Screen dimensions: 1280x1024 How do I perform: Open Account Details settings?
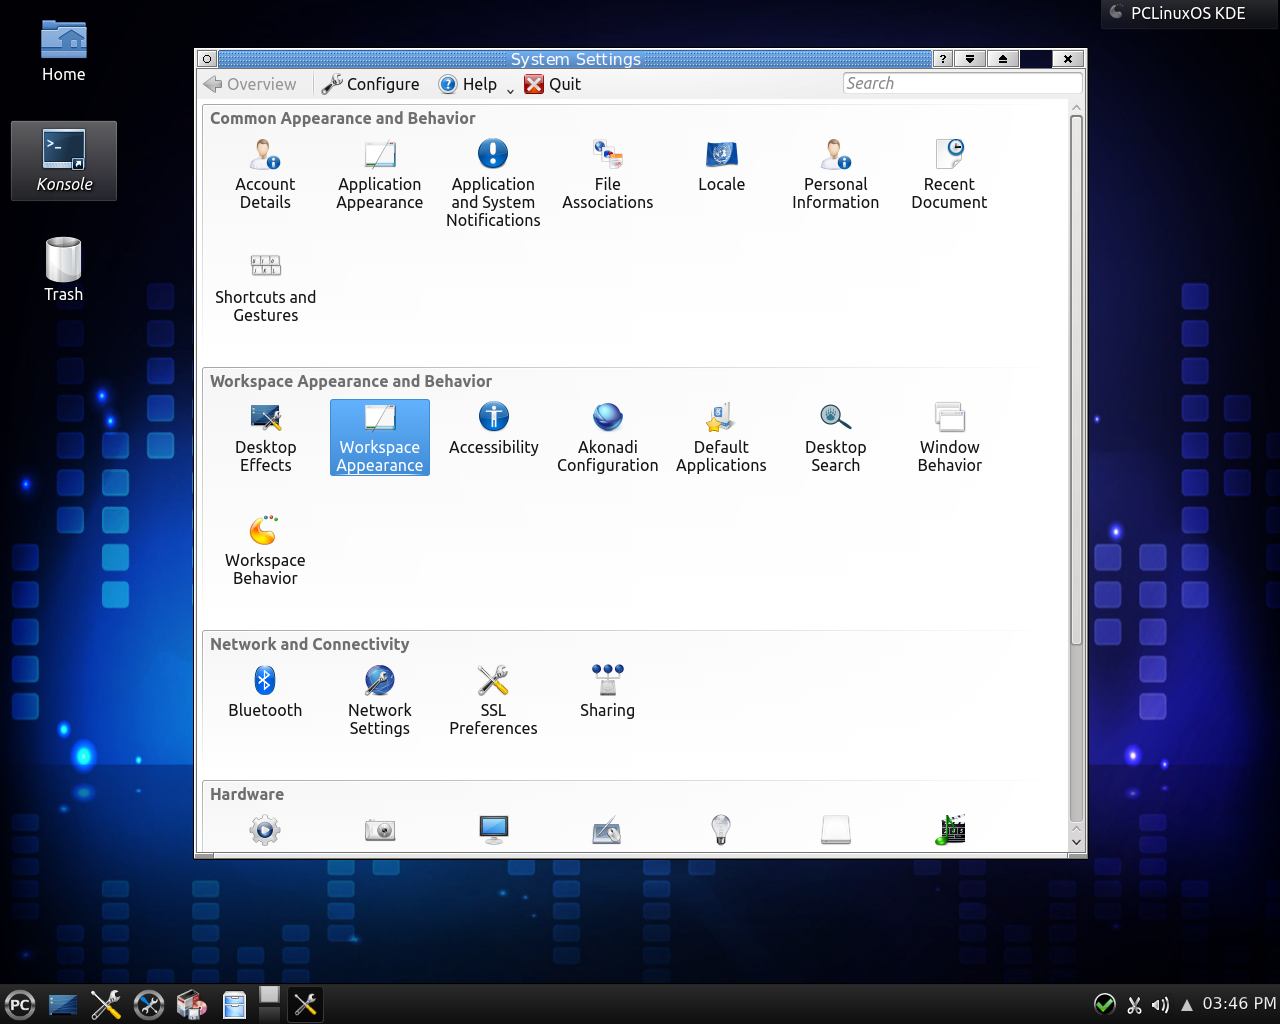click(x=265, y=175)
